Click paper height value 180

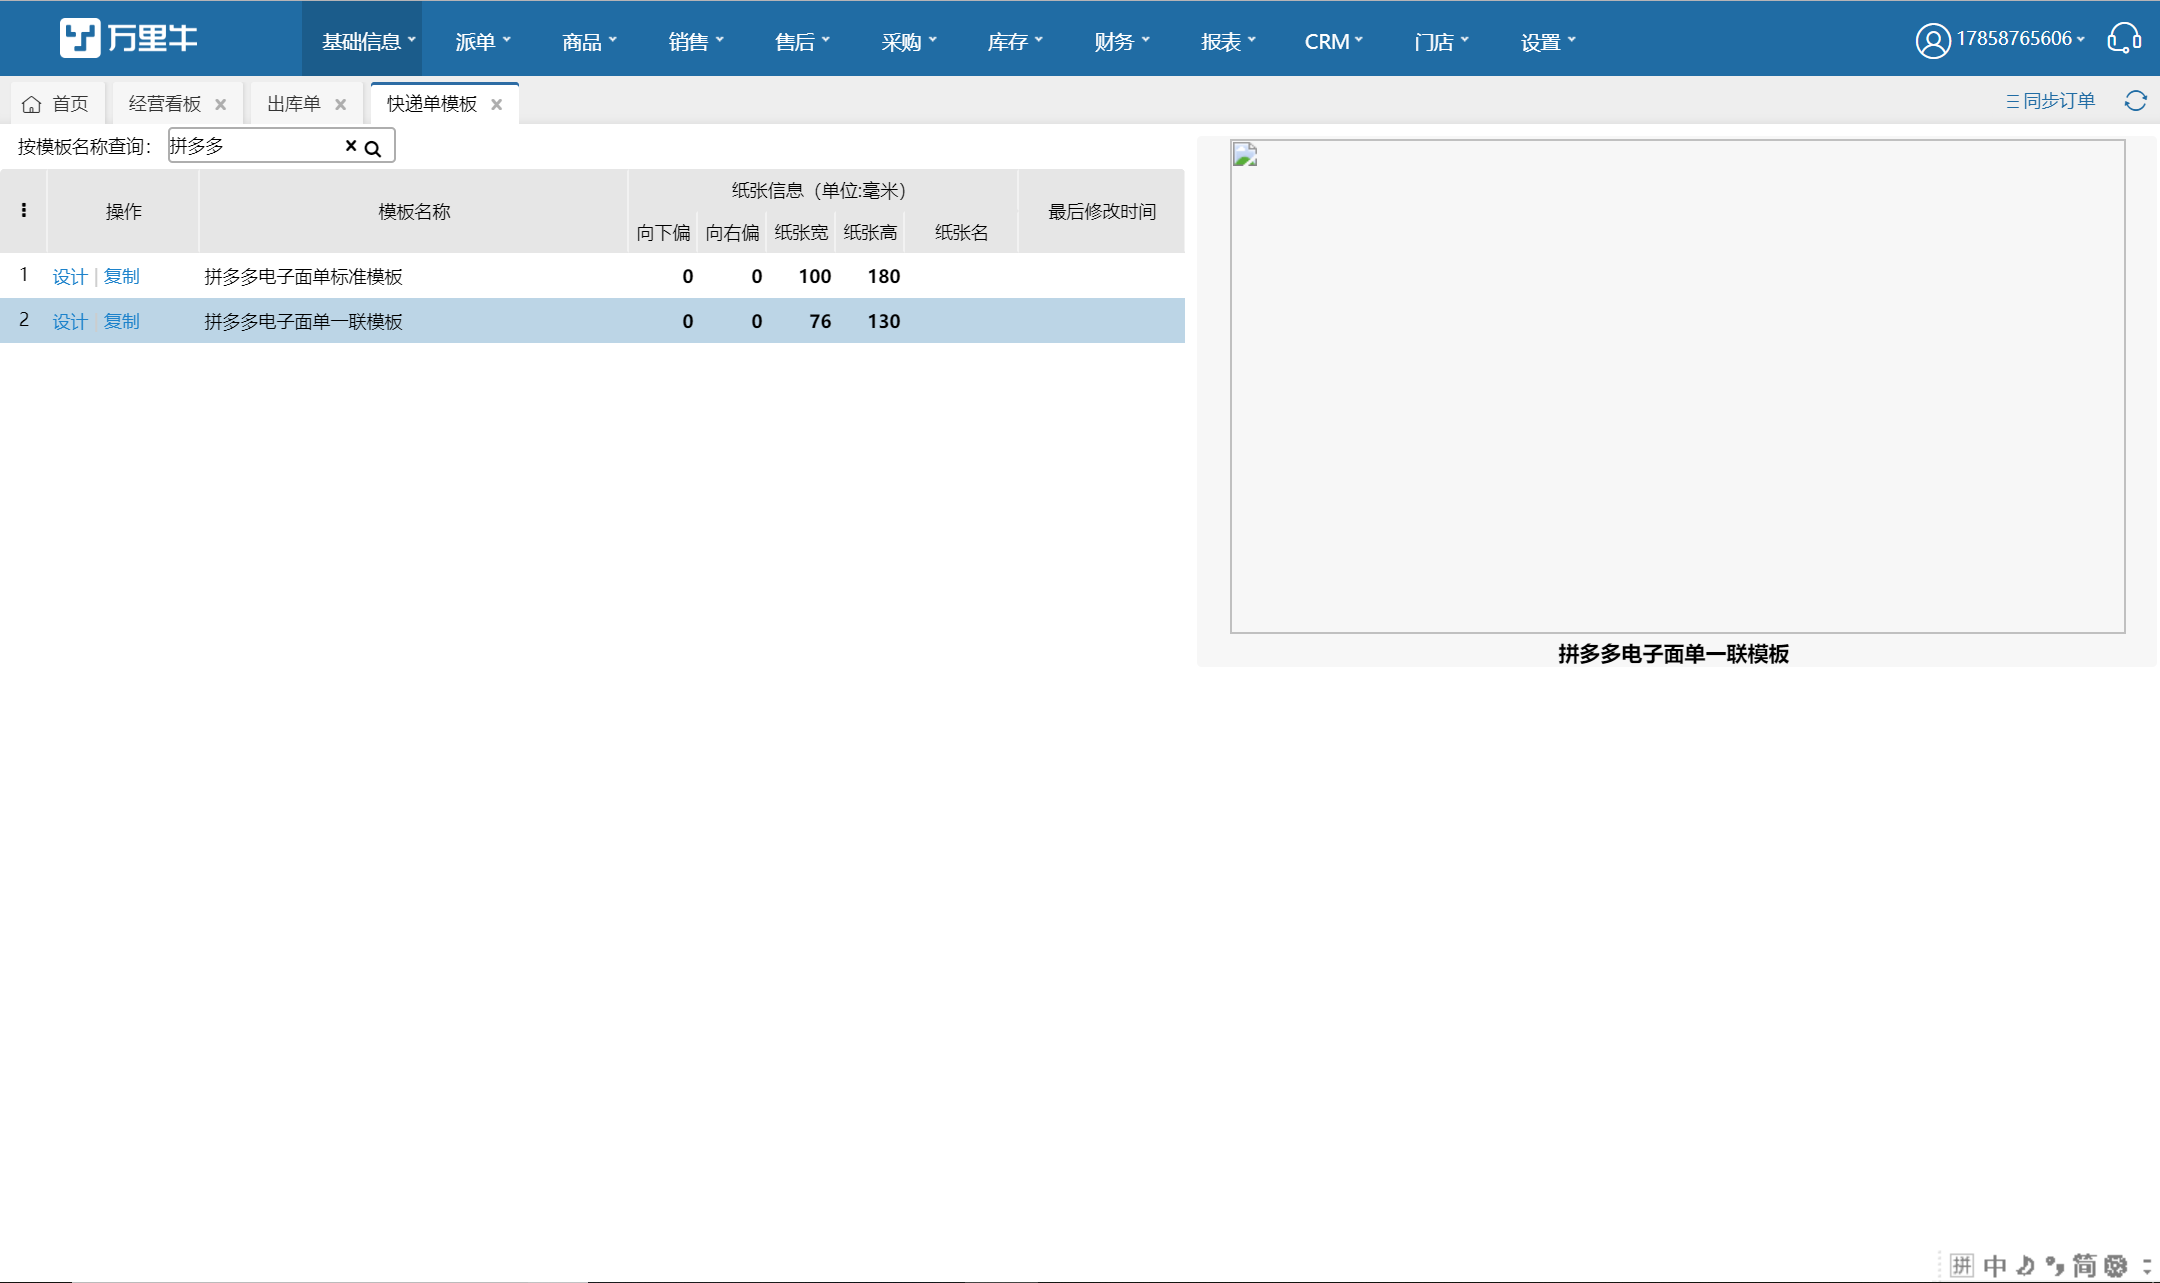(x=884, y=277)
